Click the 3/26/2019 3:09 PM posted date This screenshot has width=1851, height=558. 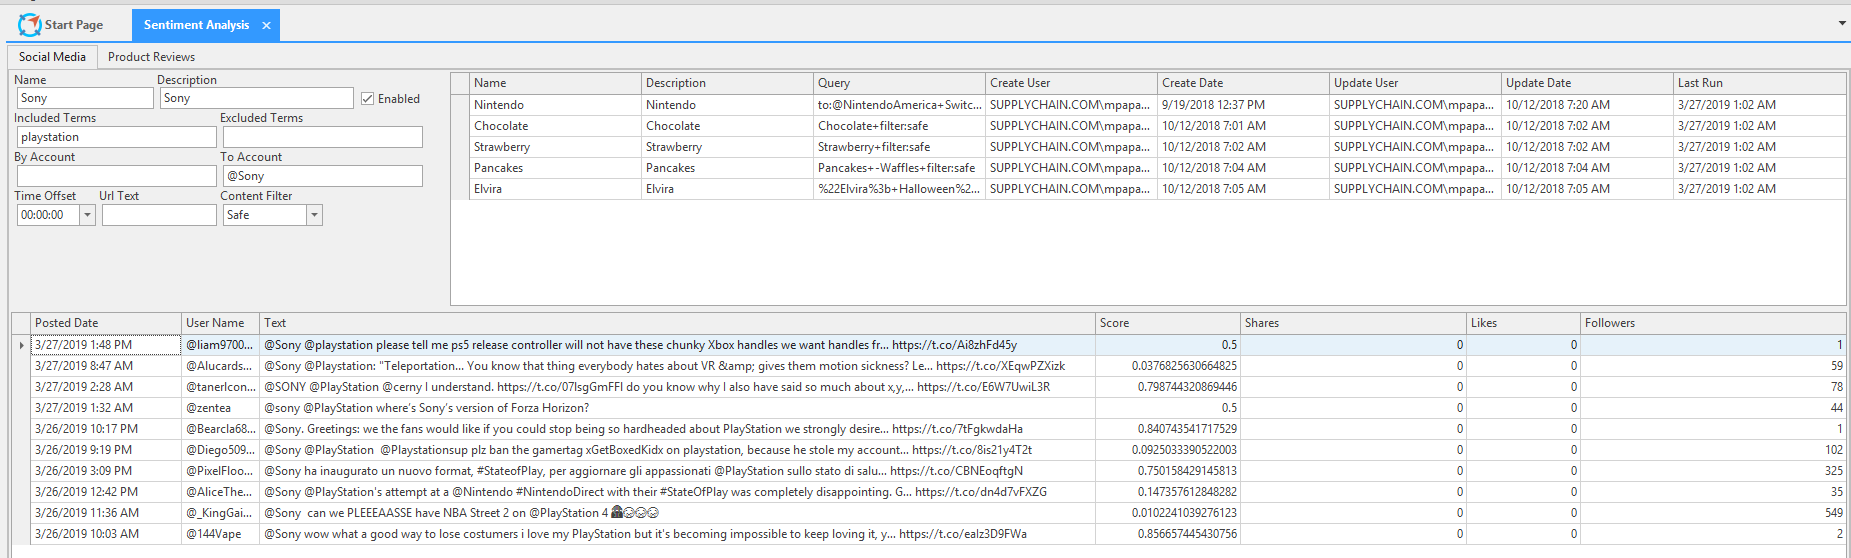(x=106, y=471)
